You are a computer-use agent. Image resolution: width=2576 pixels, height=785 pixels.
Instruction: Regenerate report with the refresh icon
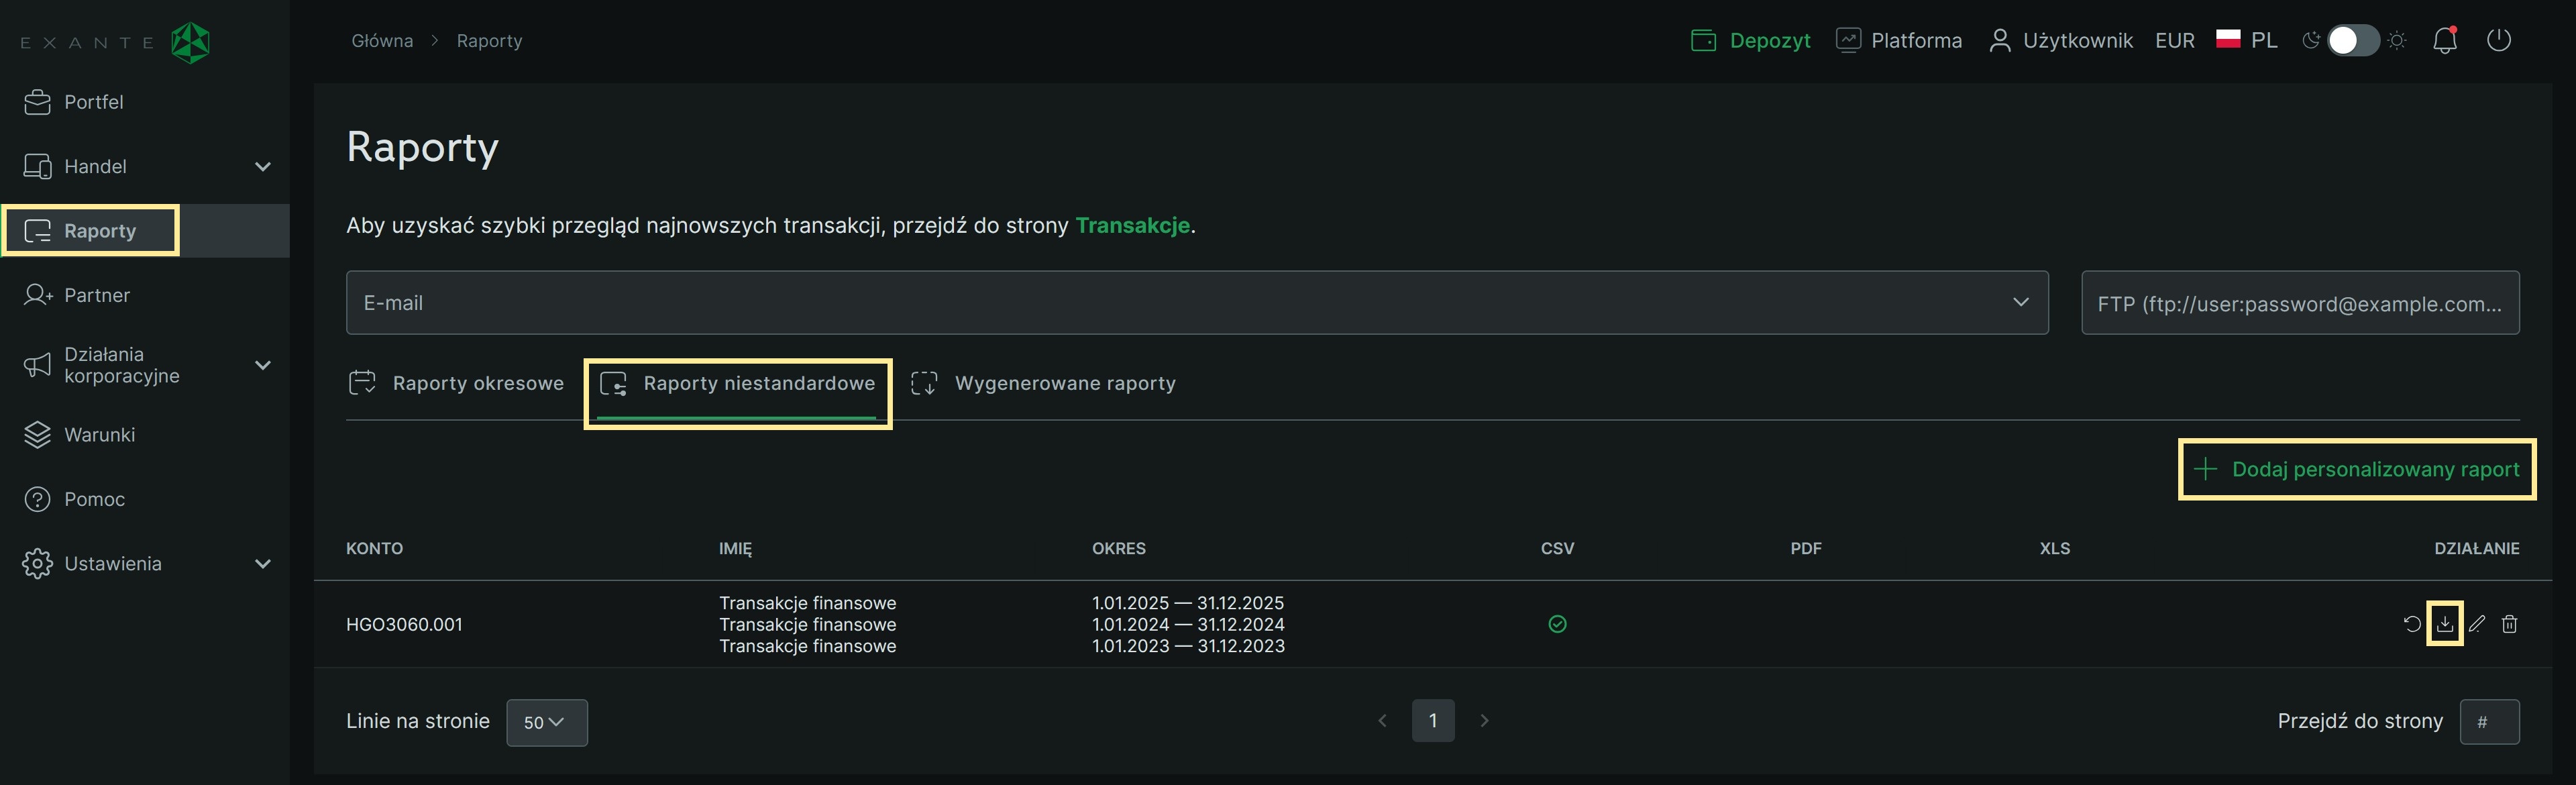(2412, 624)
